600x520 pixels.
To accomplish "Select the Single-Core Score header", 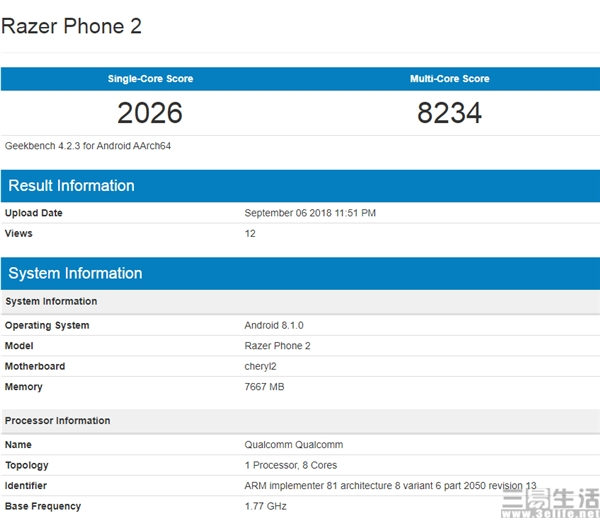I will pos(150,79).
